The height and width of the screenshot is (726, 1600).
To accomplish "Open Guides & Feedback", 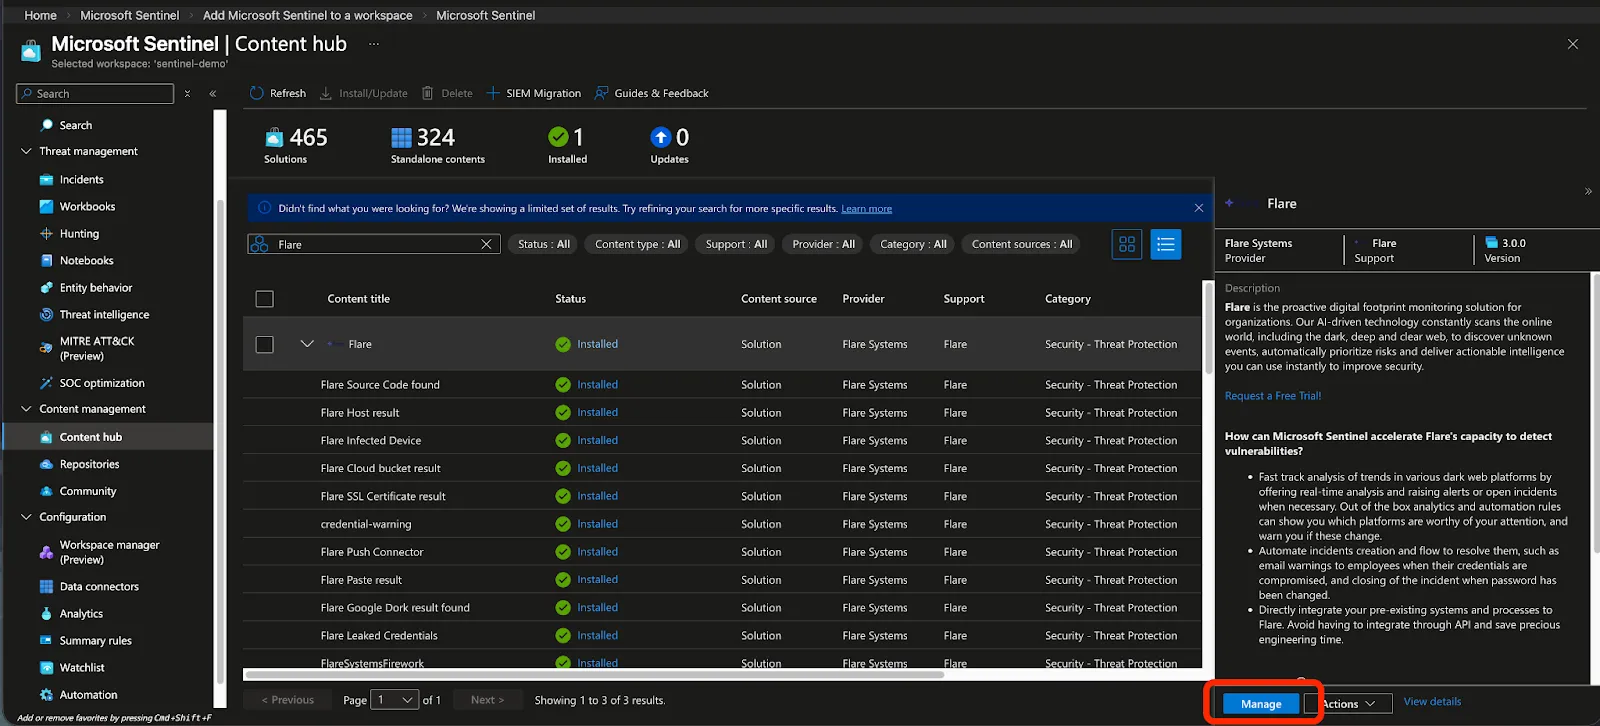I will coord(651,93).
